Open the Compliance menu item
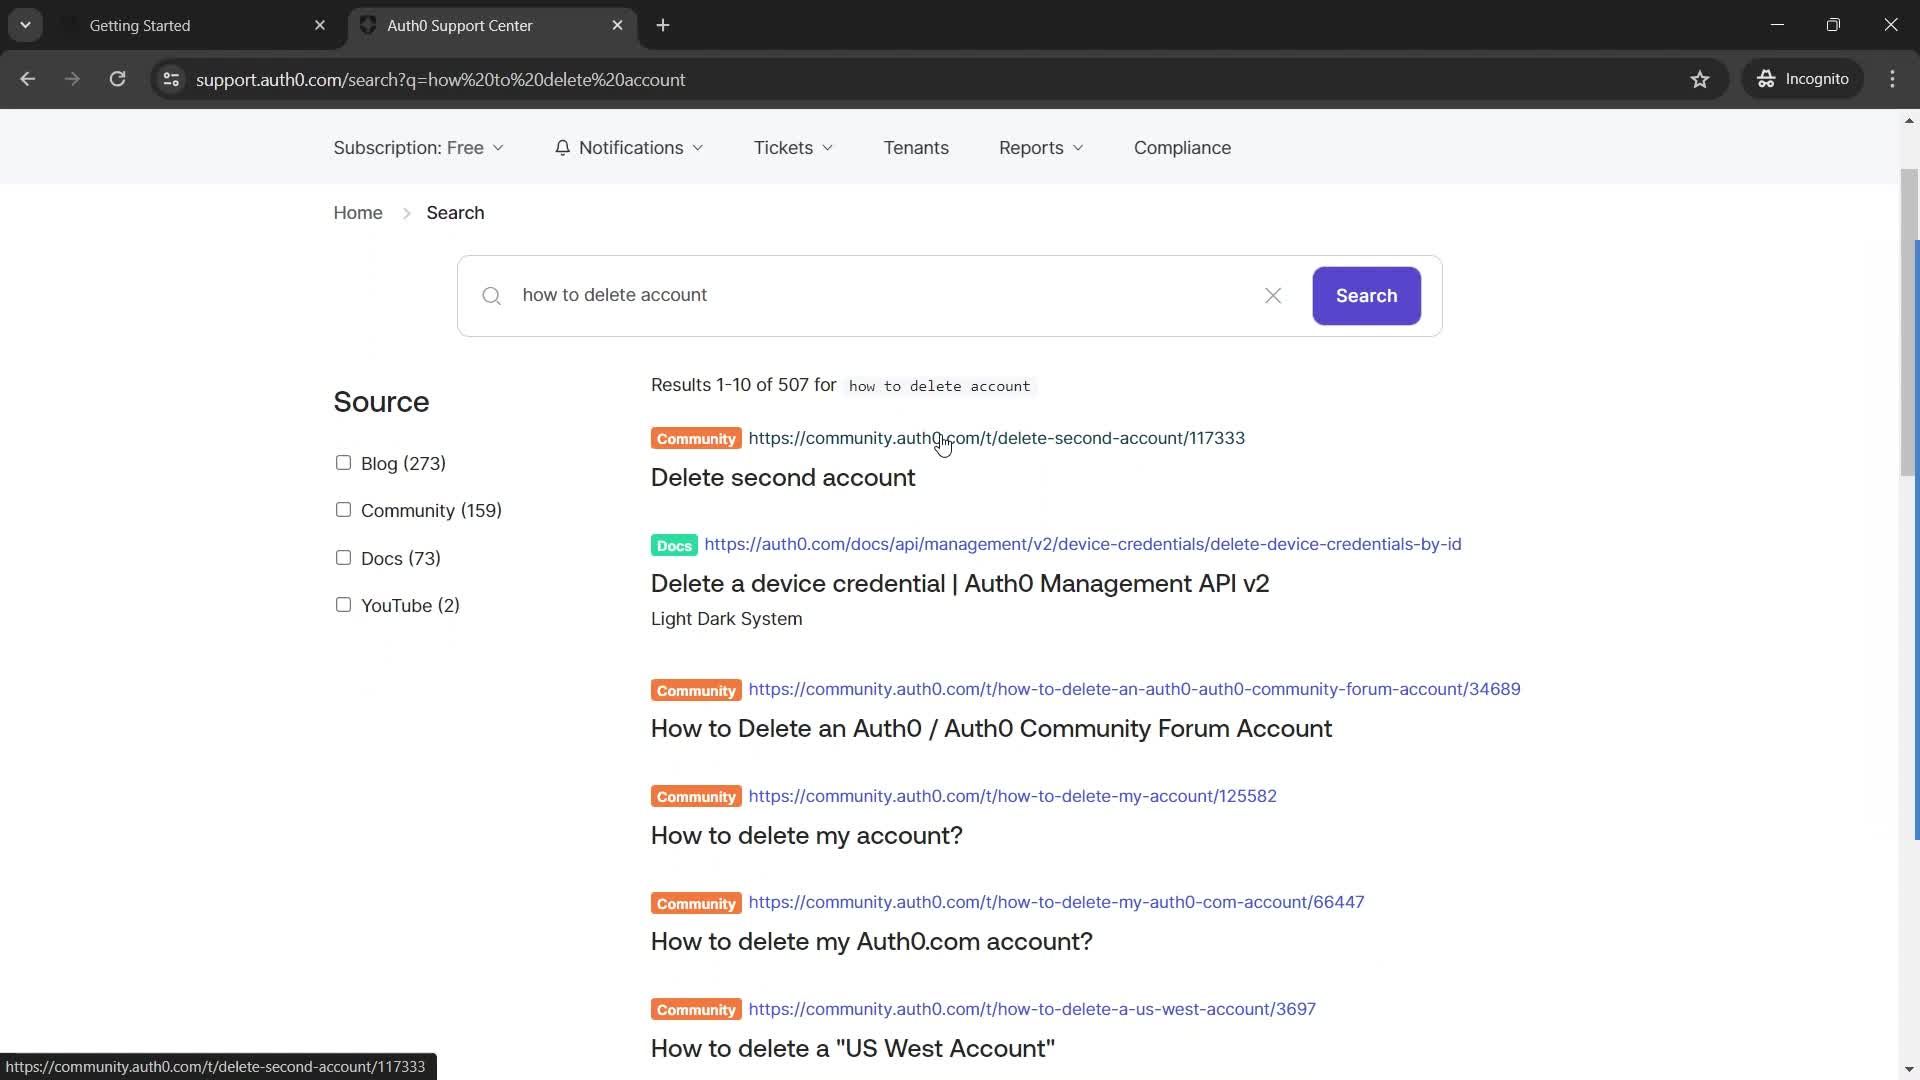1920x1080 pixels. [1182, 148]
